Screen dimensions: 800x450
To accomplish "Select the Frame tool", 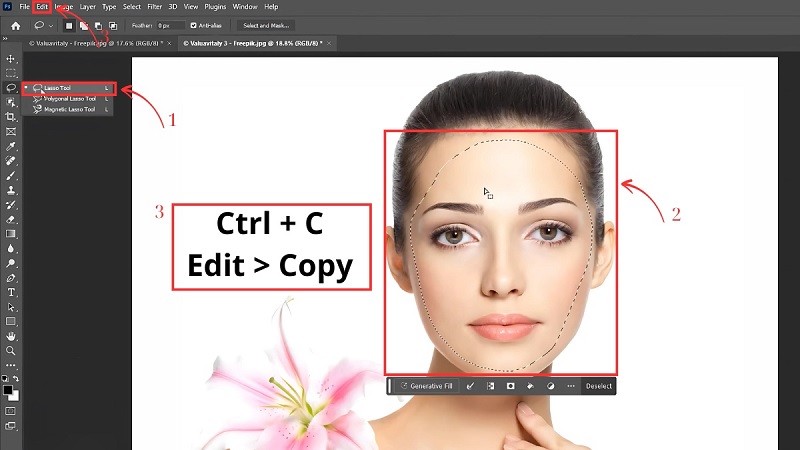I will (x=11, y=132).
